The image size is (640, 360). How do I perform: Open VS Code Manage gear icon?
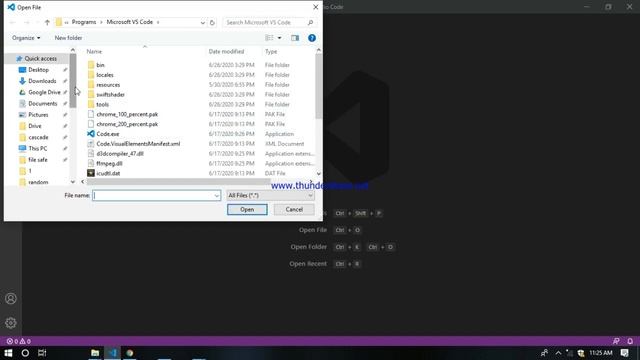click(x=11, y=323)
